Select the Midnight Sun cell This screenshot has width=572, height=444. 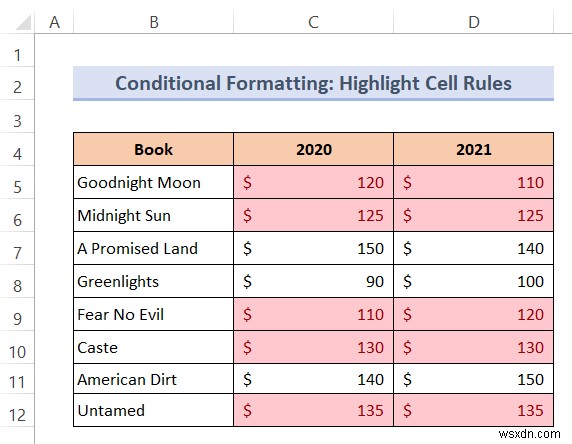click(x=154, y=215)
